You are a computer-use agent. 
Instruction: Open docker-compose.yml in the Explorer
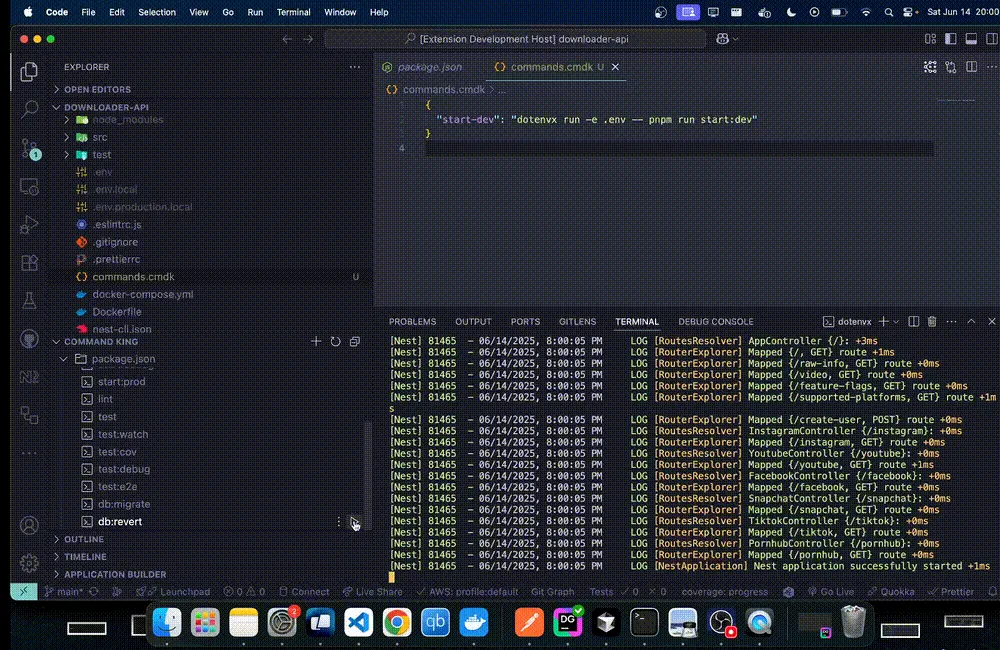(143, 294)
